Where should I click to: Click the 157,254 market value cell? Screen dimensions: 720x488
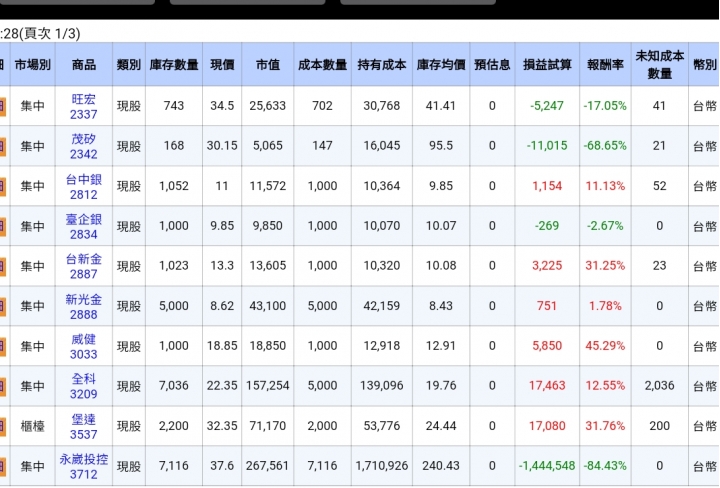pos(268,386)
